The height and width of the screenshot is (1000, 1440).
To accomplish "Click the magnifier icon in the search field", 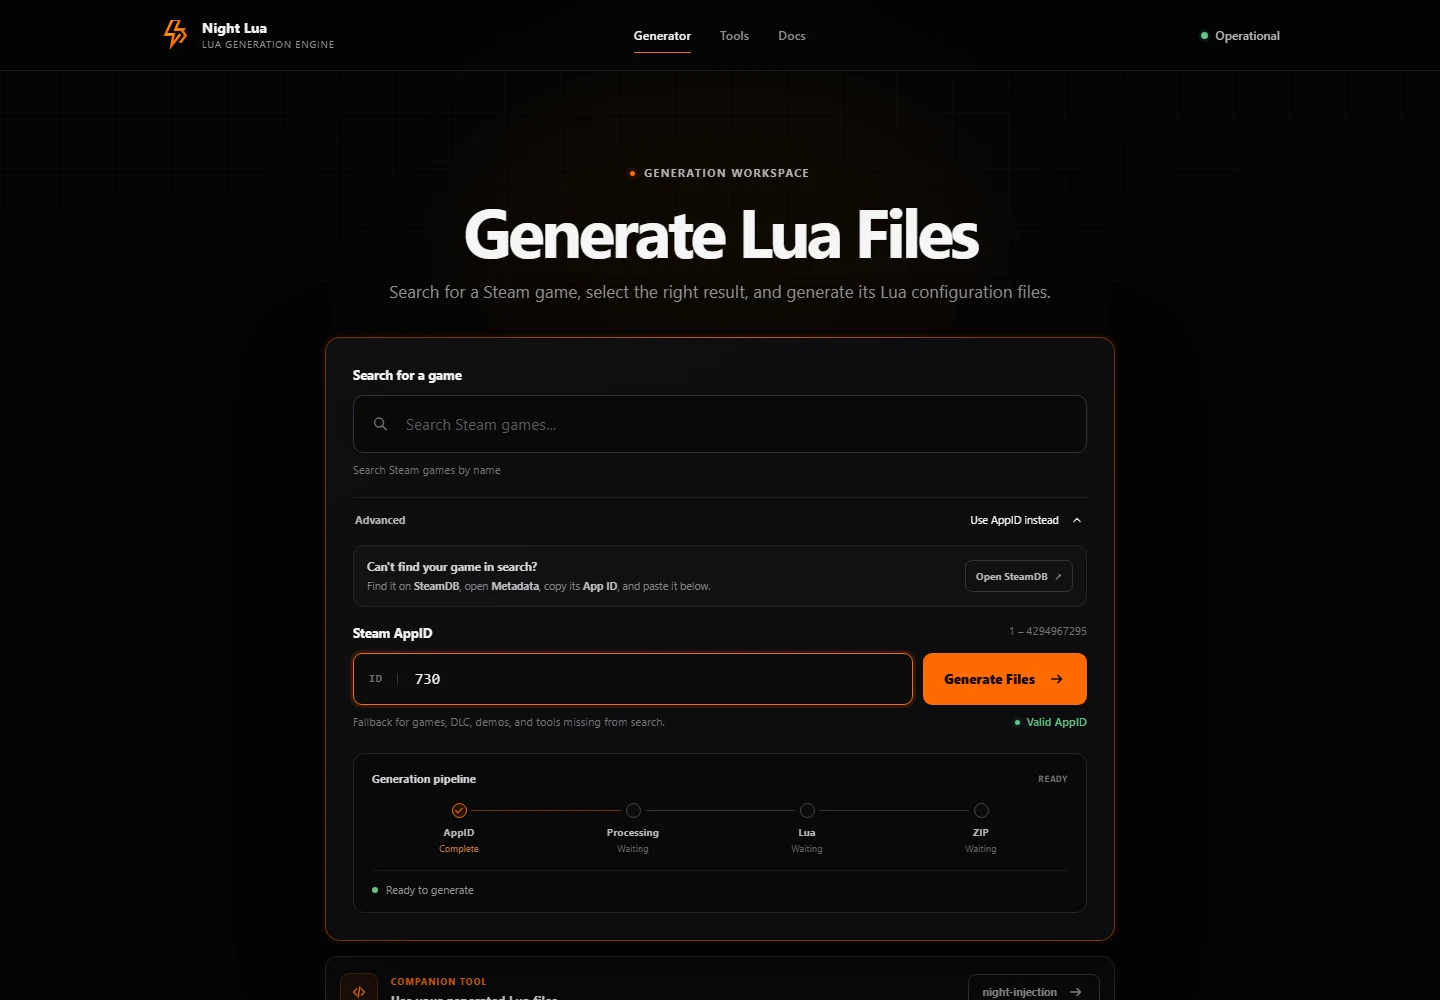I will [x=380, y=424].
